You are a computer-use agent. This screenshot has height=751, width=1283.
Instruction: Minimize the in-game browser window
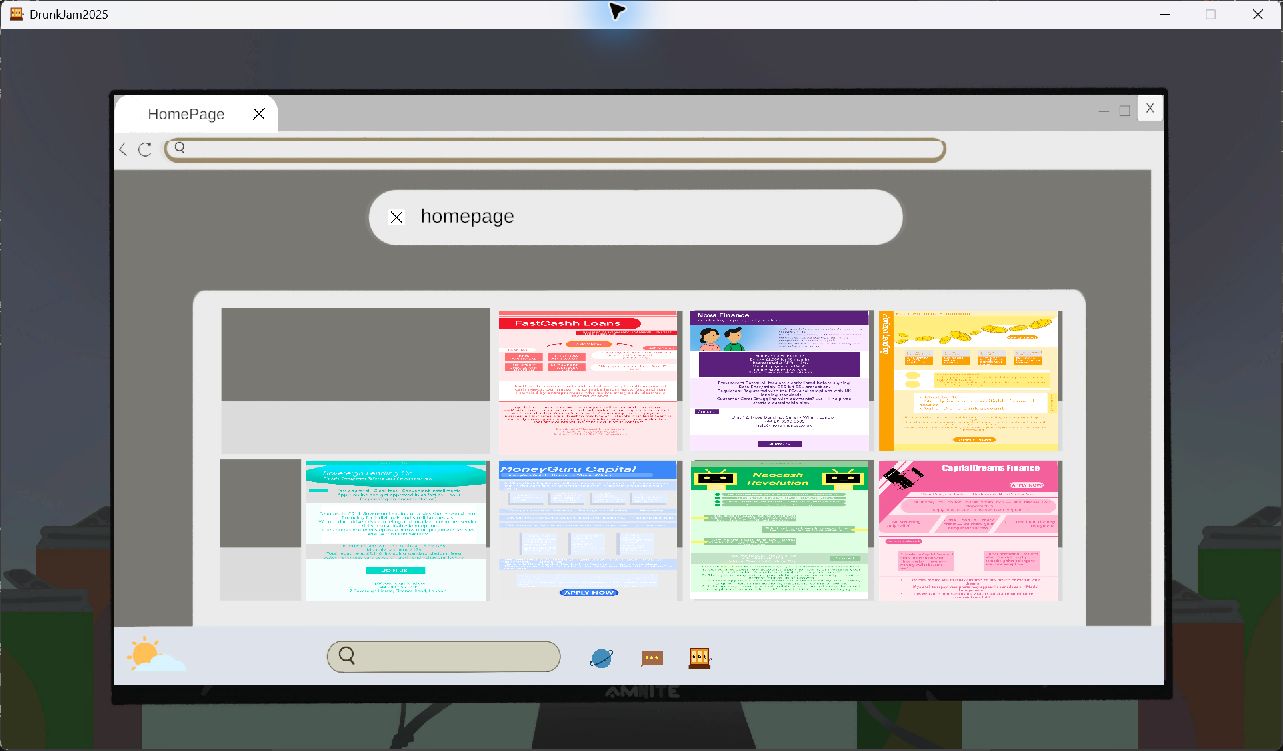tap(1104, 111)
